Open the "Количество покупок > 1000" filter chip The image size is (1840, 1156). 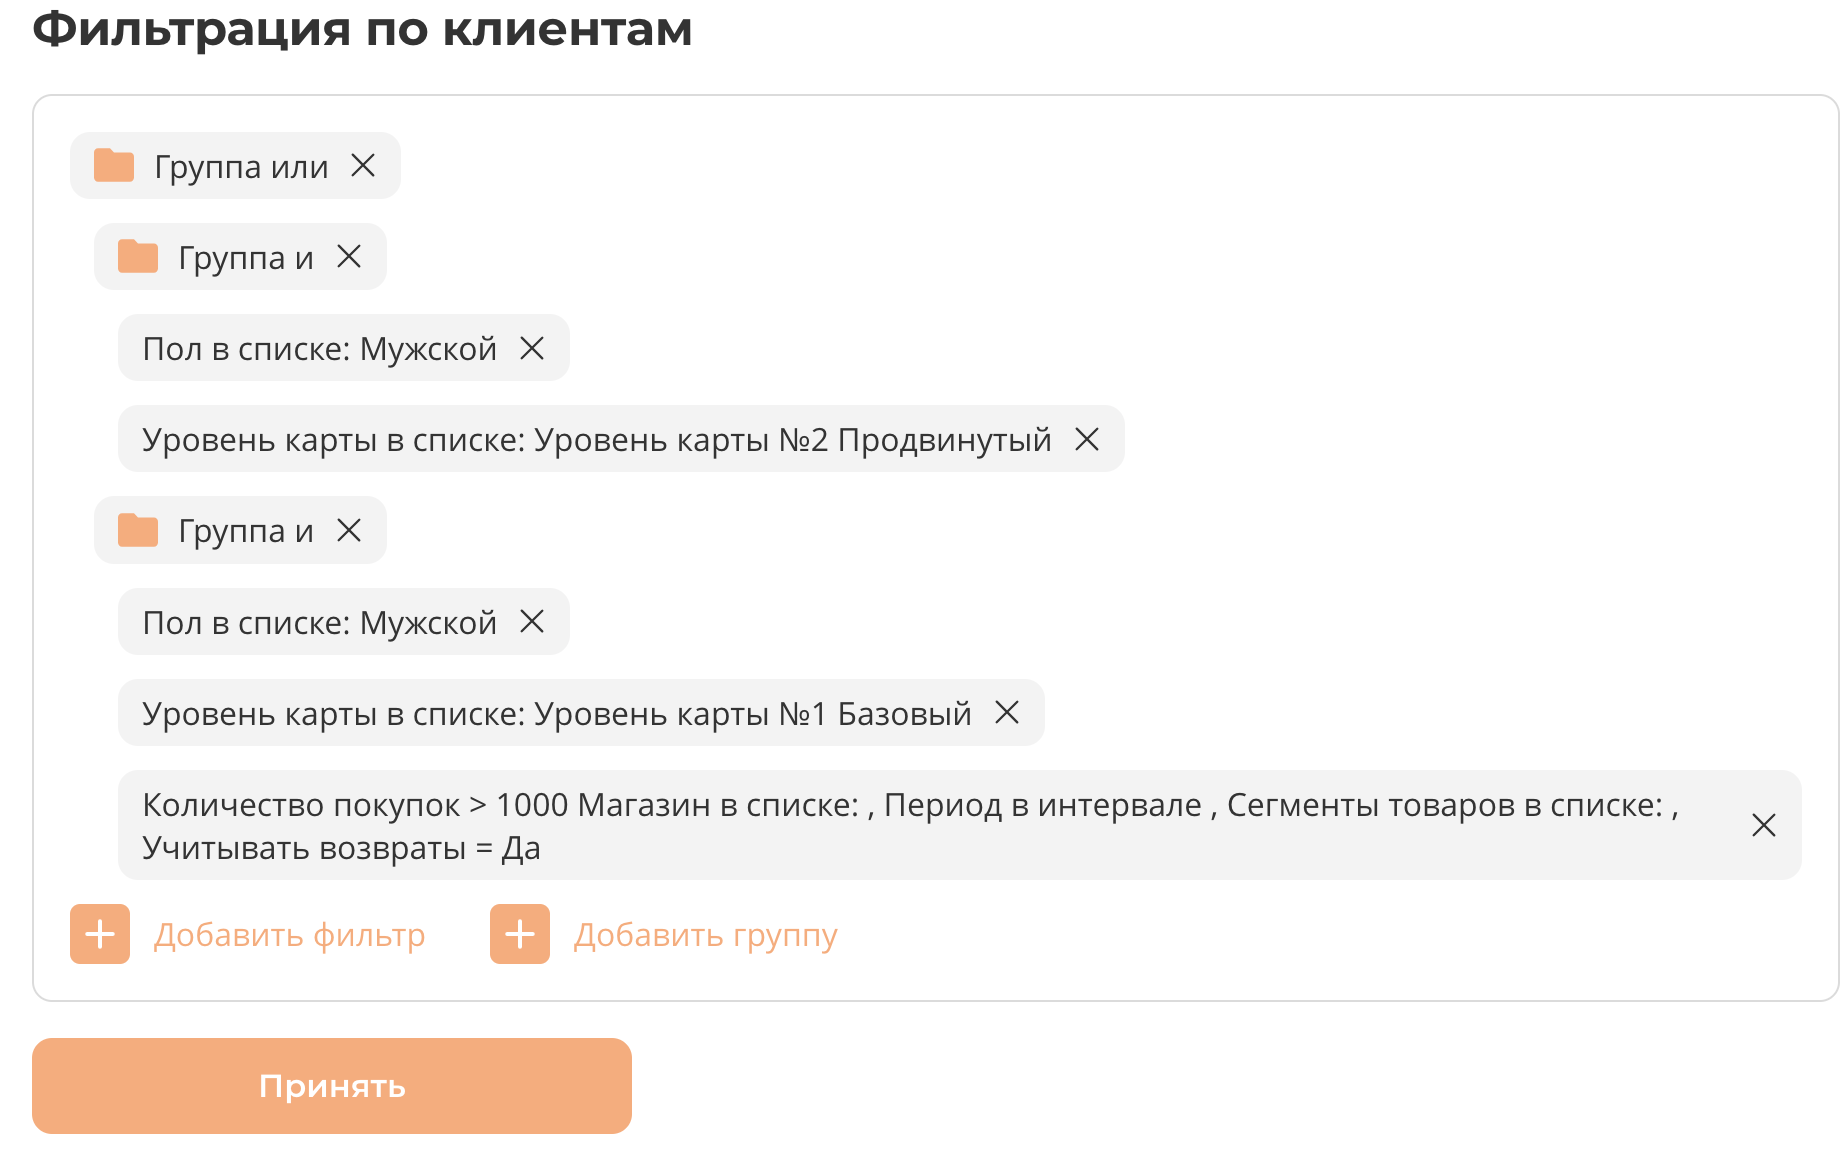(x=900, y=825)
